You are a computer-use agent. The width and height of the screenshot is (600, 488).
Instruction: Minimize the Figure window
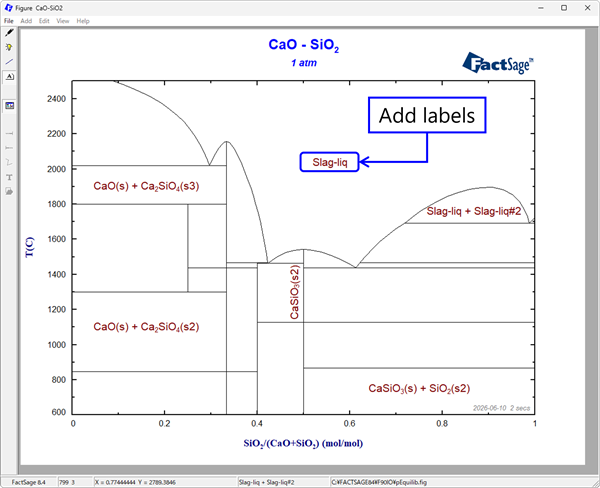(541, 8)
